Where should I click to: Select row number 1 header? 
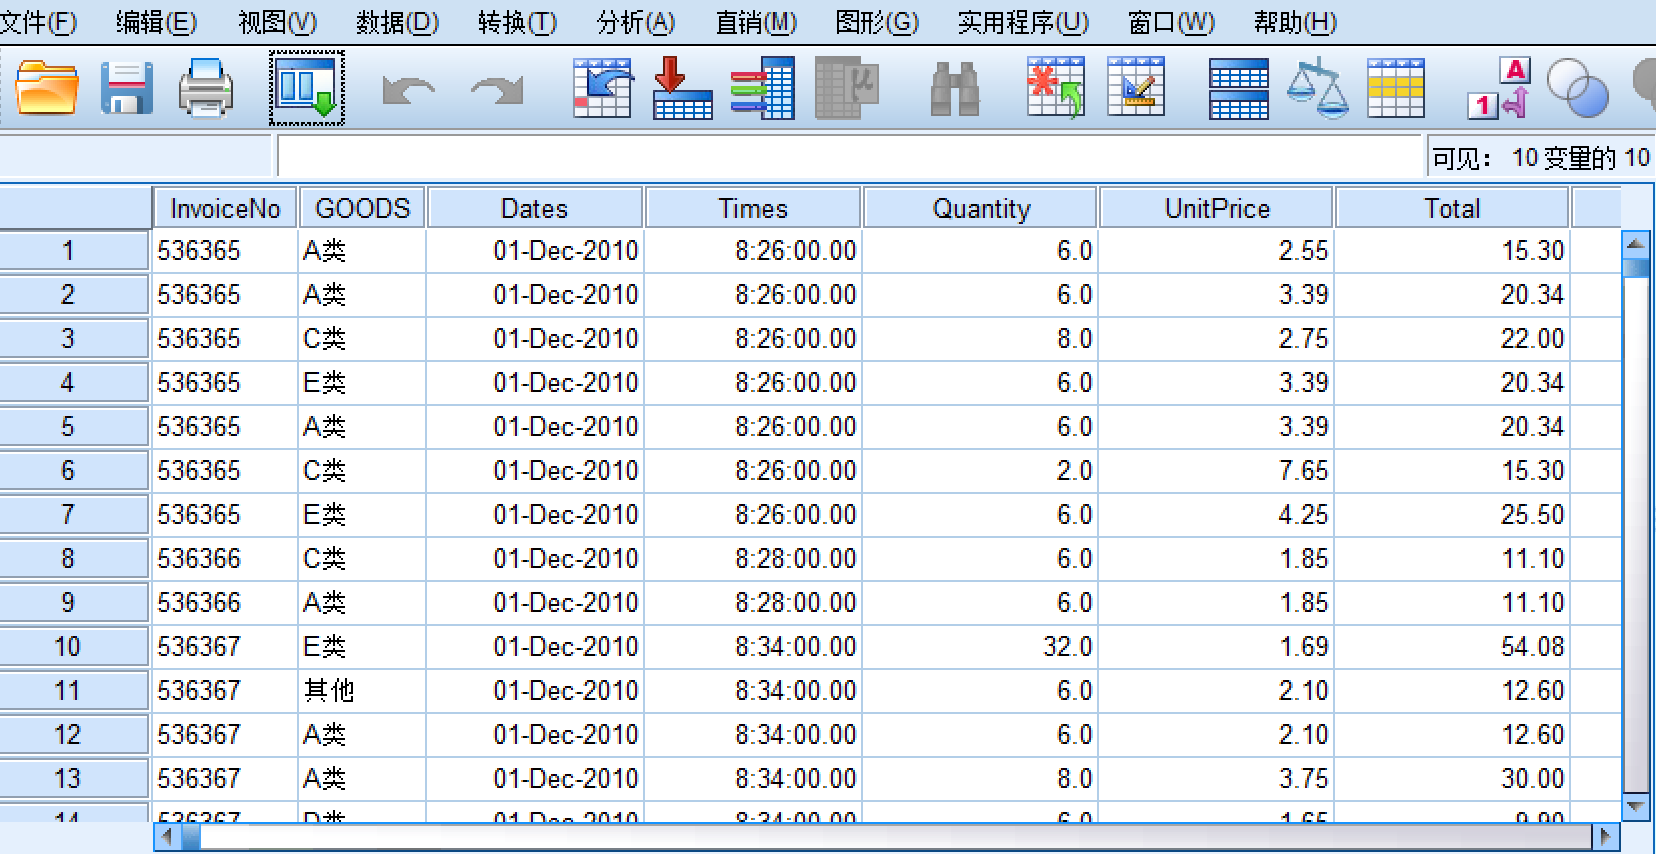[74, 251]
